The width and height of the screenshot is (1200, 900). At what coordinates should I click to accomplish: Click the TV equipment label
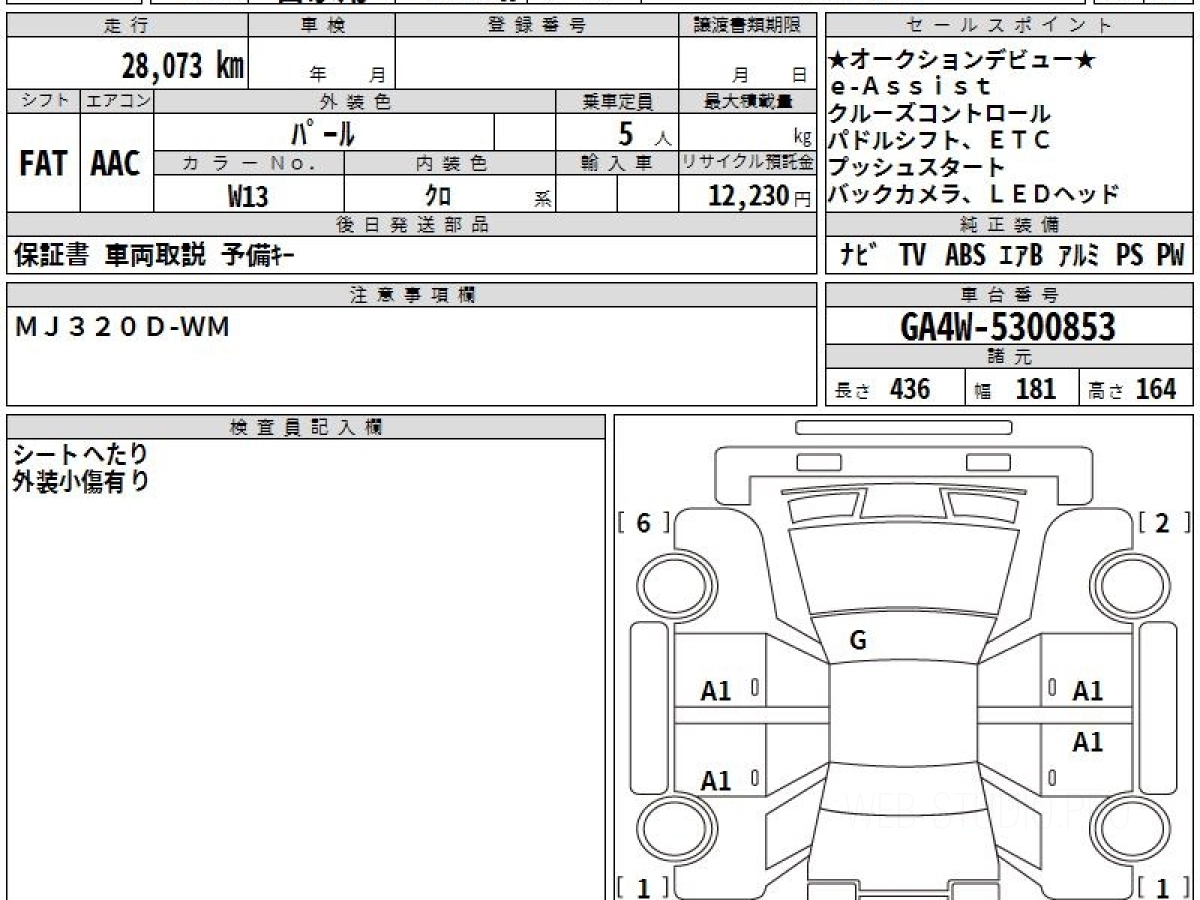coord(912,256)
